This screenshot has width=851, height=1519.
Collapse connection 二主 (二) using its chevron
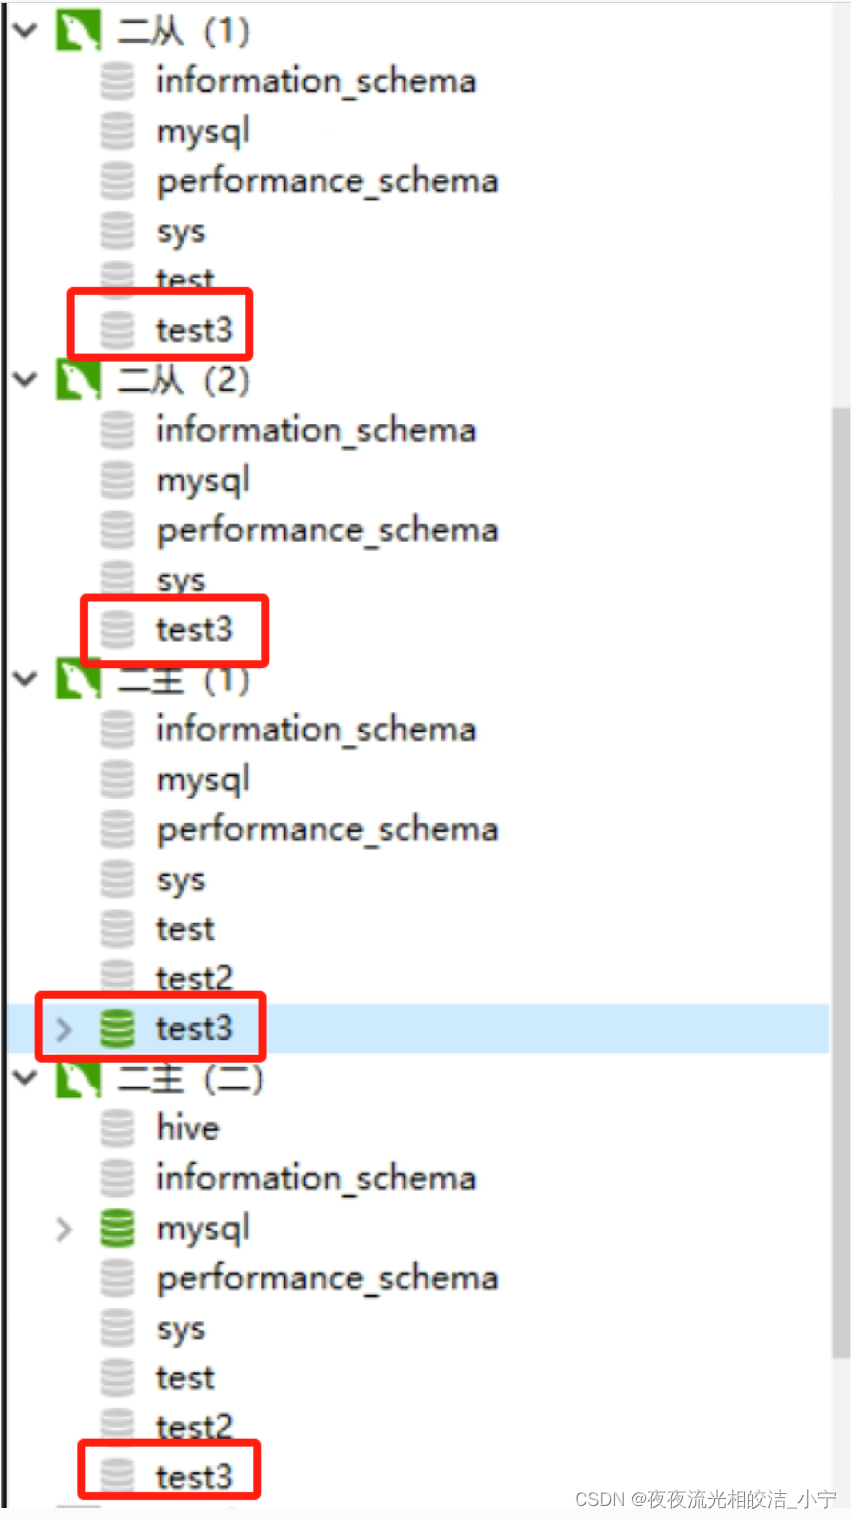coord(22,1078)
